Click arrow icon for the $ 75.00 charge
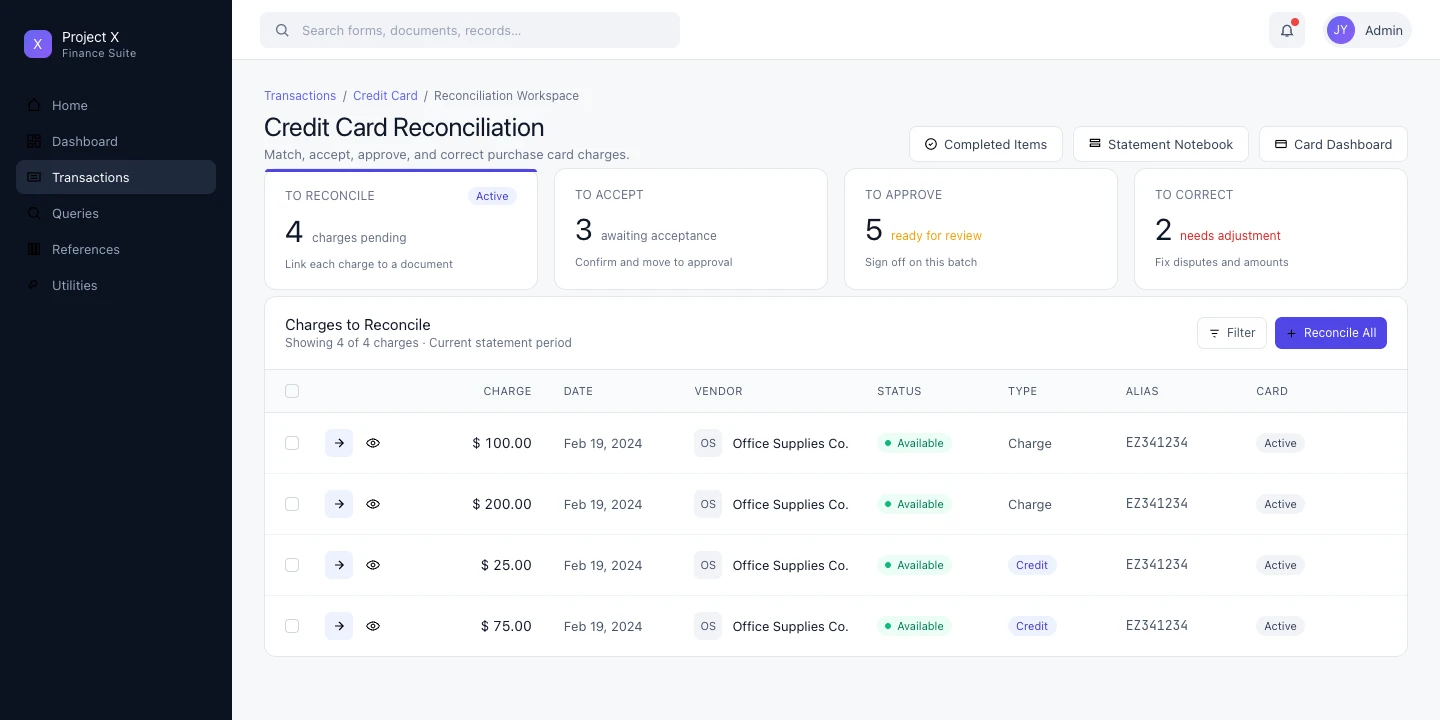The height and width of the screenshot is (720, 1440). pyautogui.click(x=339, y=626)
